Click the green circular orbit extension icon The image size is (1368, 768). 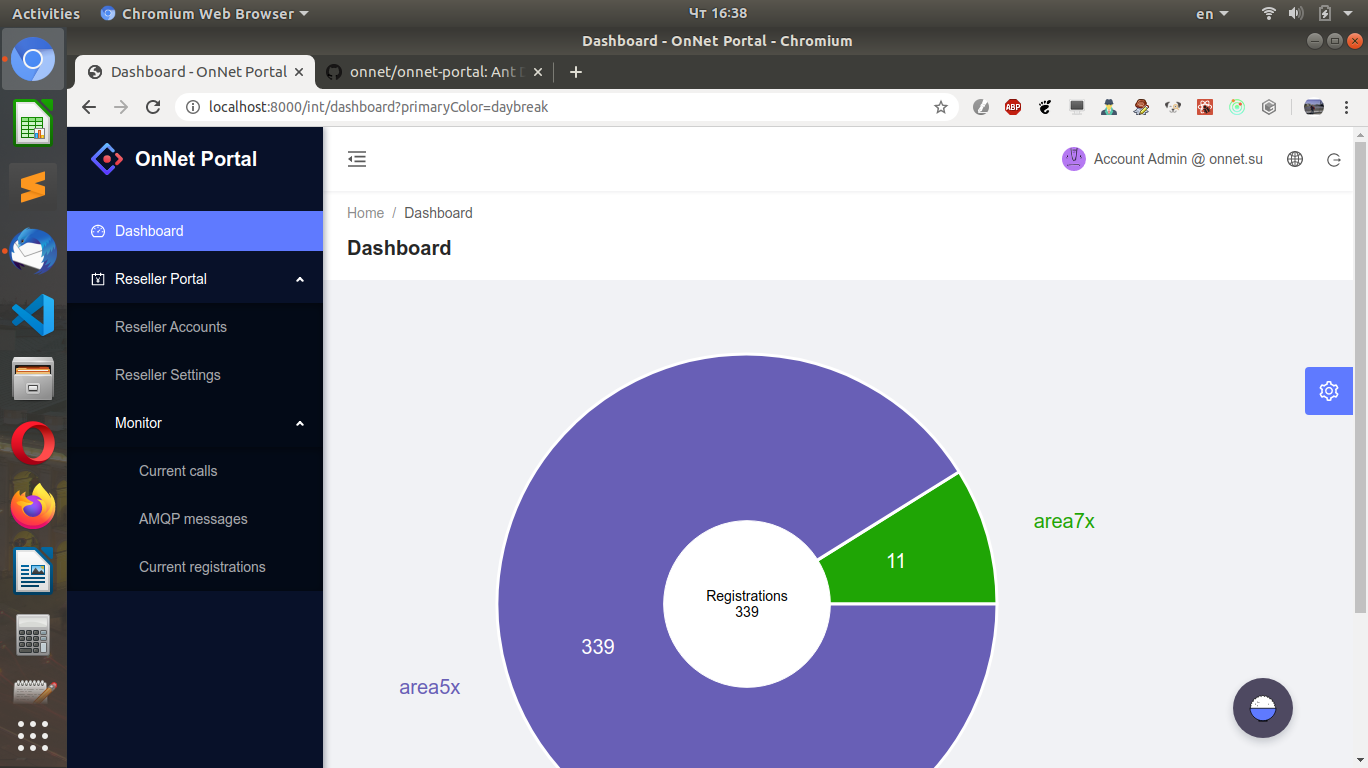pos(1237,107)
